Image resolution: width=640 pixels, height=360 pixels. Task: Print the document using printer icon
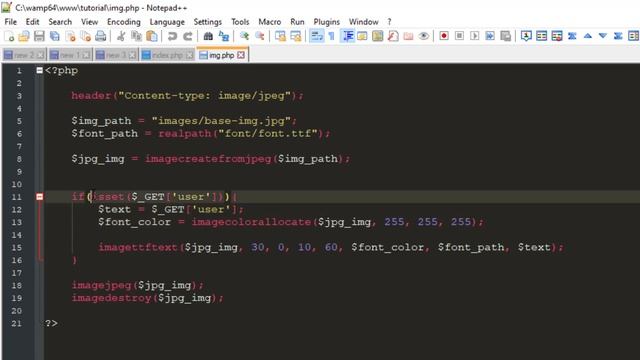100,36
